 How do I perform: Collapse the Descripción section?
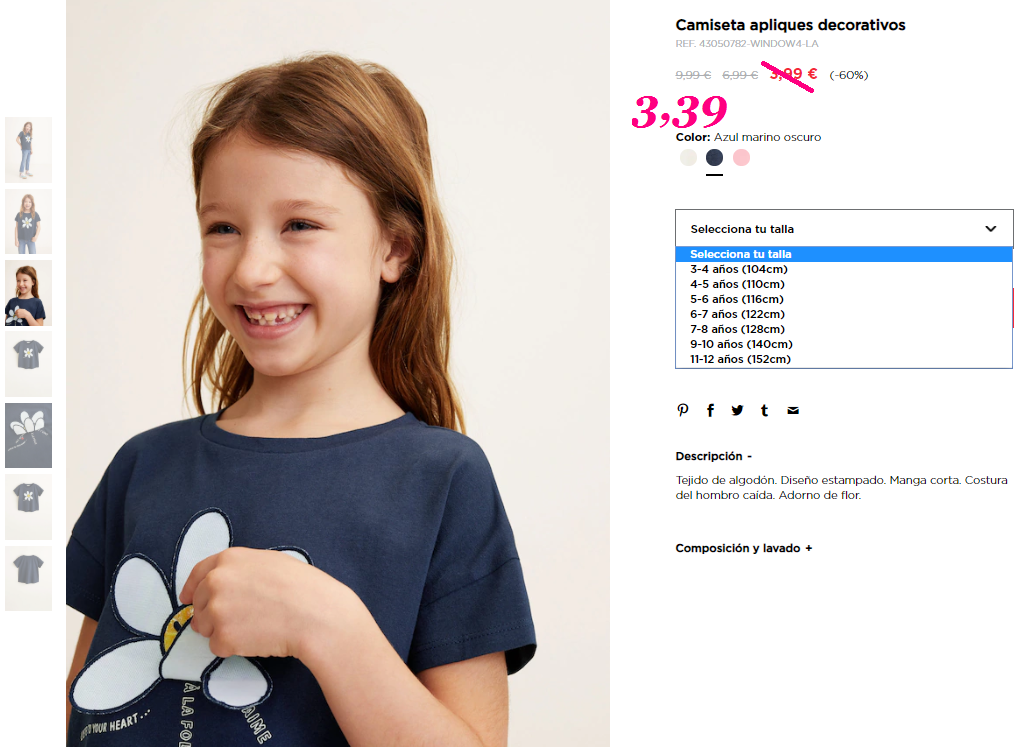(714, 456)
